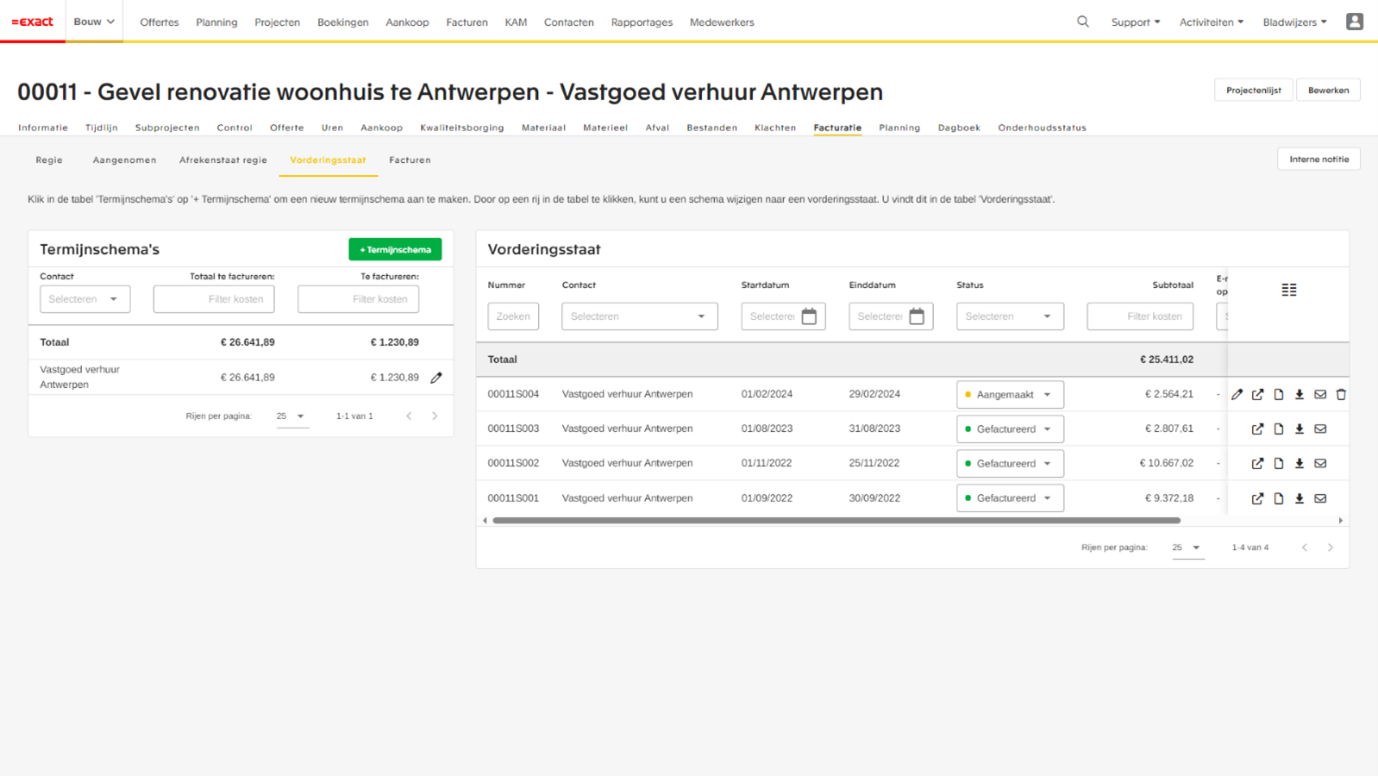View document icon for statement 00011S002
Image resolution: width=1378 pixels, height=776 pixels.
coord(1278,464)
